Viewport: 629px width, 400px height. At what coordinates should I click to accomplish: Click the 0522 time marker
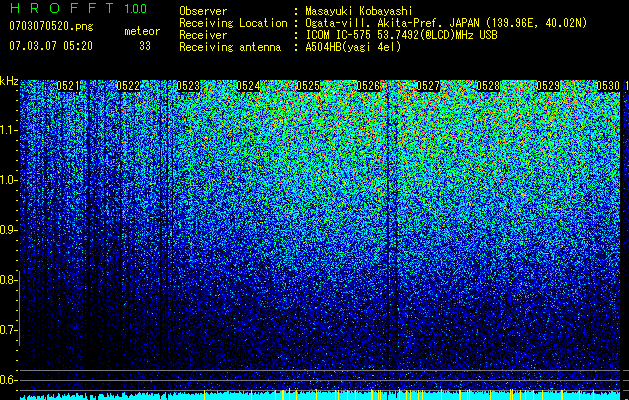pos(128,86)
